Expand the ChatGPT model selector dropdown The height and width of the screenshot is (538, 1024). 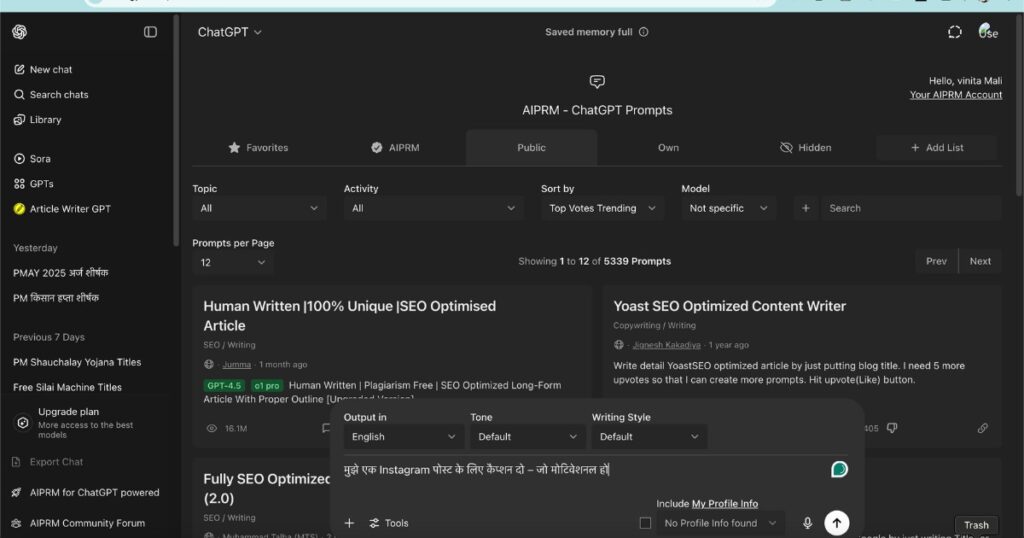(229, 32)
